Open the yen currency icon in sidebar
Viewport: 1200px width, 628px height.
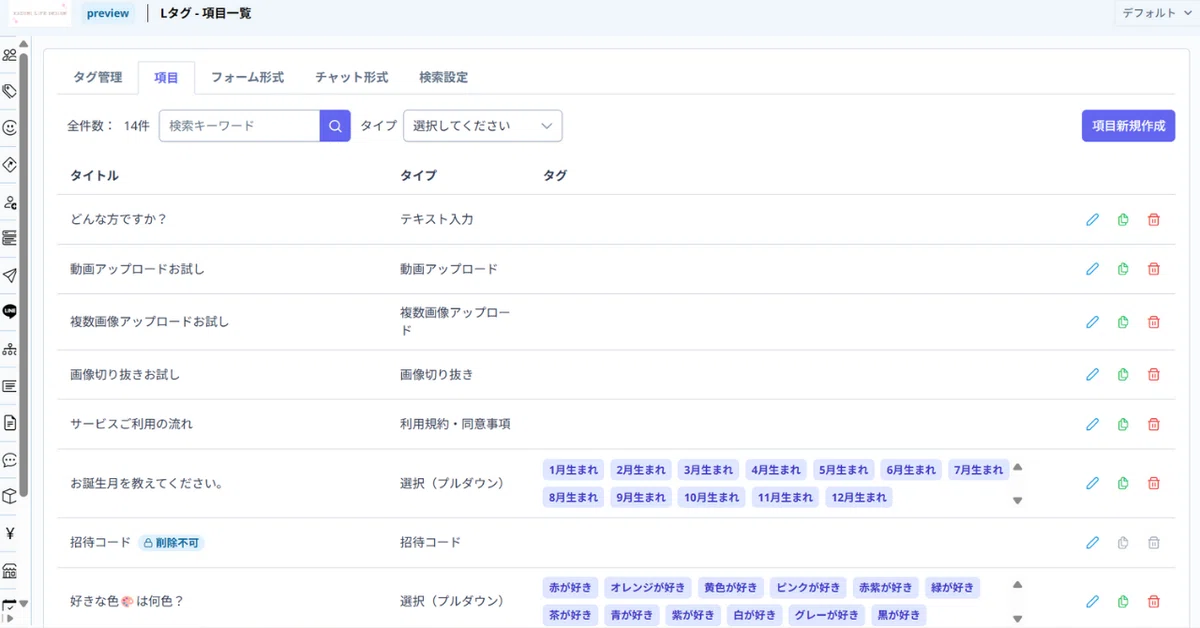coord(10,533)
